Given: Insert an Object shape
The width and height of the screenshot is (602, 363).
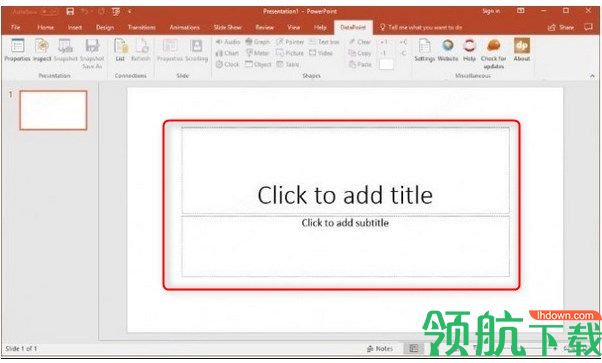Looking at the screenshot, I should click(258, 64).
